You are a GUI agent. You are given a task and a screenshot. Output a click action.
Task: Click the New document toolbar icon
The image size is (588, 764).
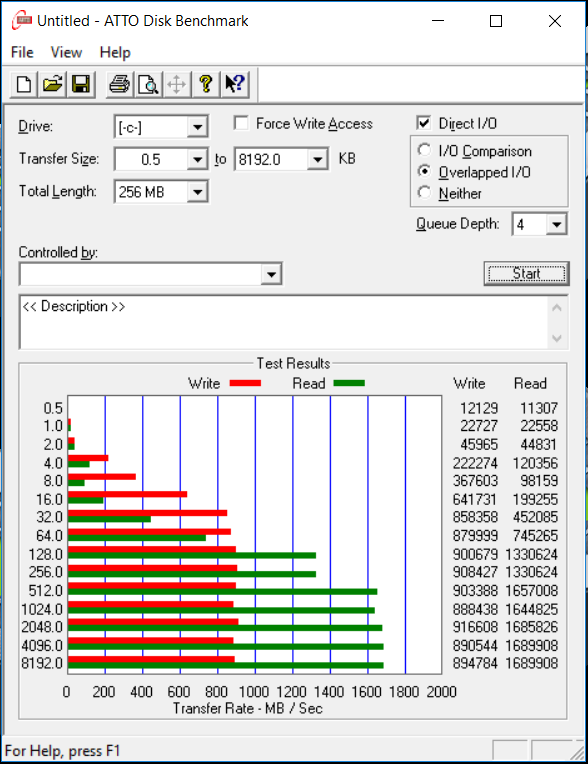24,85
